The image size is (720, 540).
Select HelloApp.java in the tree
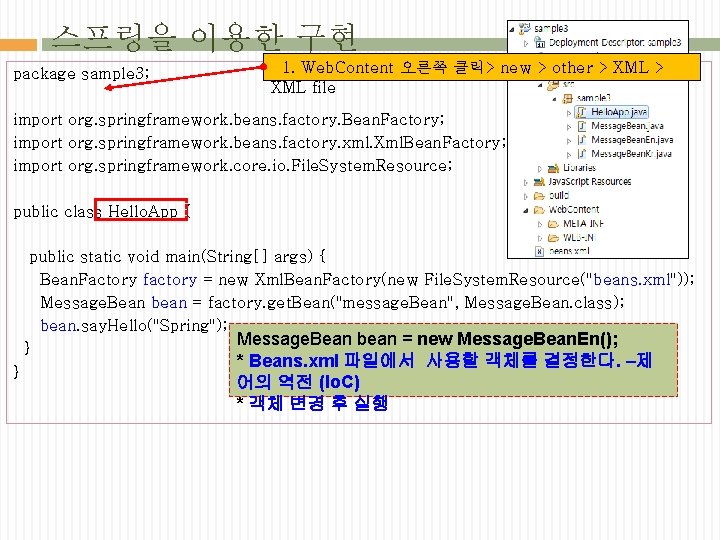(619, 112)
